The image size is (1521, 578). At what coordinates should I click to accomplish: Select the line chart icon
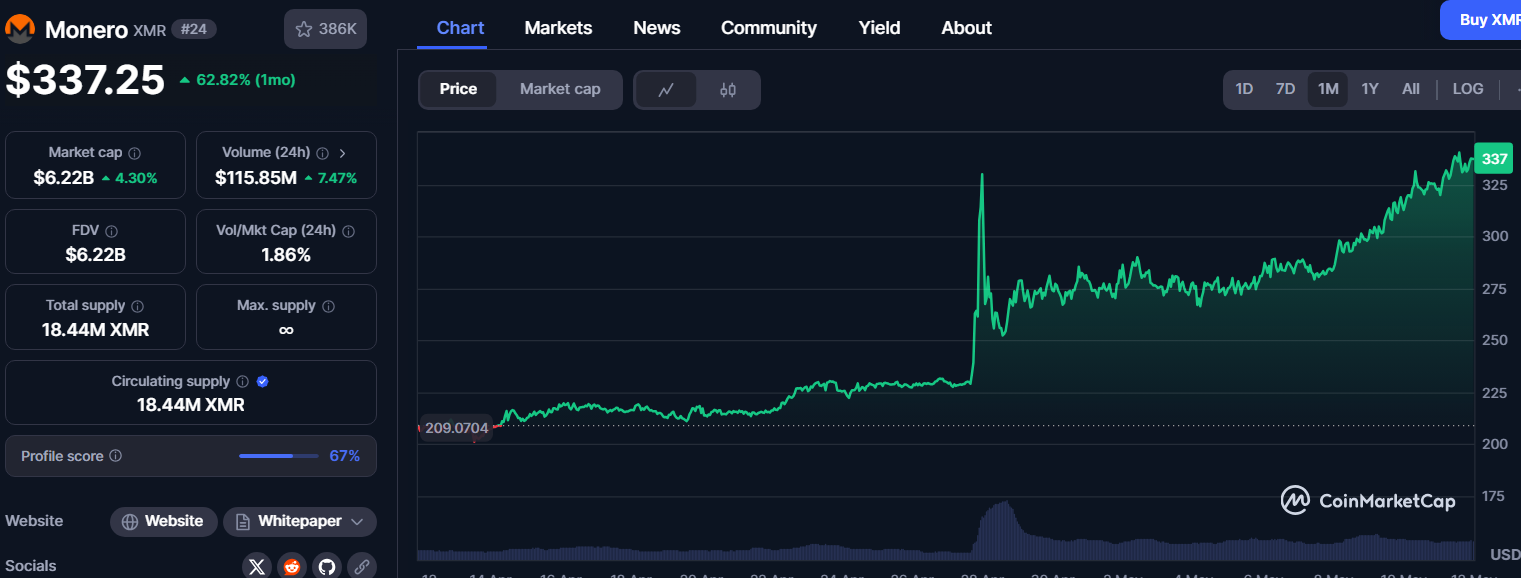point(666,90)
